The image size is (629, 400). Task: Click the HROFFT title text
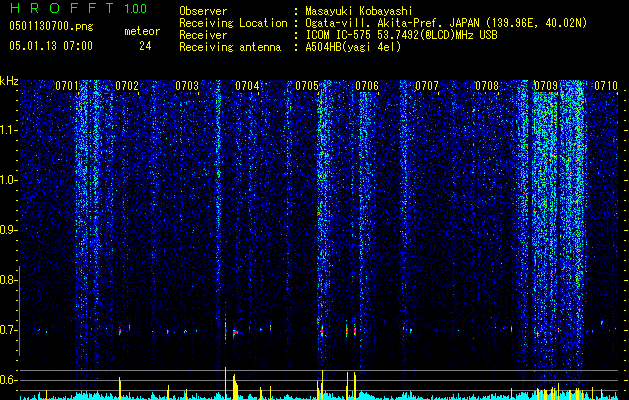click(62, 8)
